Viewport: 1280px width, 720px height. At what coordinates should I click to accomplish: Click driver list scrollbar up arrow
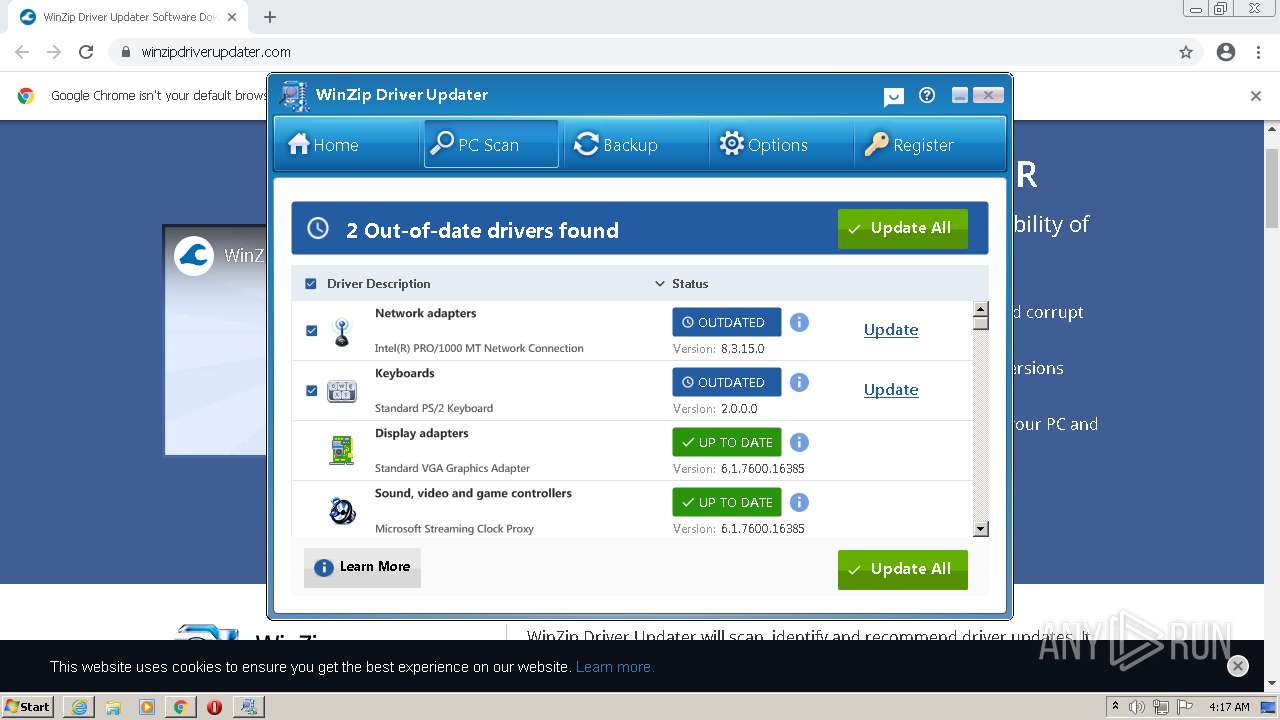click(x=981, y=309)
